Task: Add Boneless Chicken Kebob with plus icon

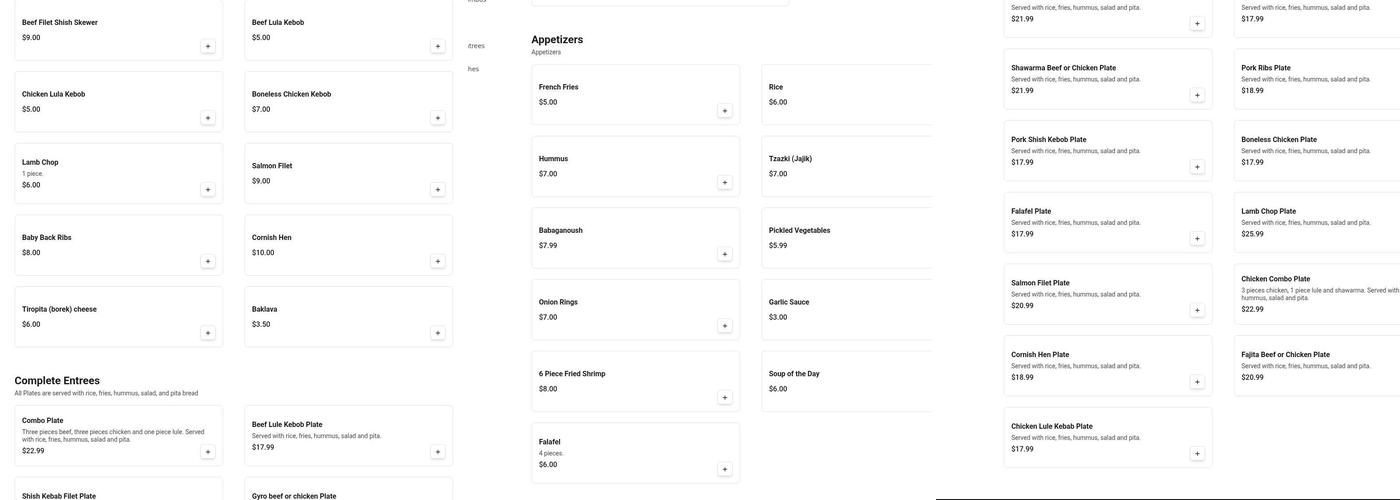Action: [x=437, y=118]
